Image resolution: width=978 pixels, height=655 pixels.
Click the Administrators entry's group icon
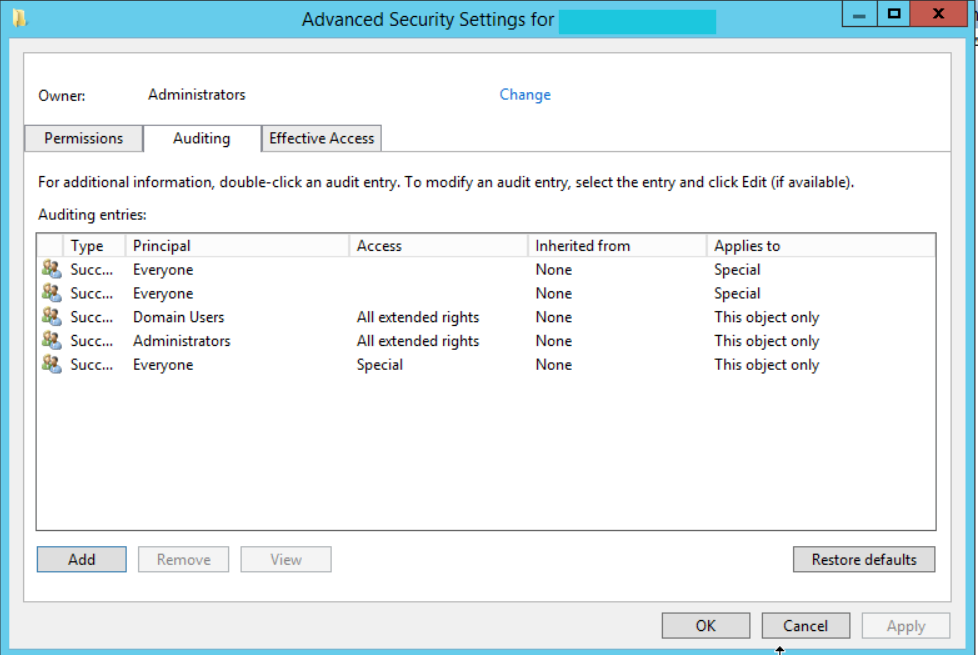[52, 341]
